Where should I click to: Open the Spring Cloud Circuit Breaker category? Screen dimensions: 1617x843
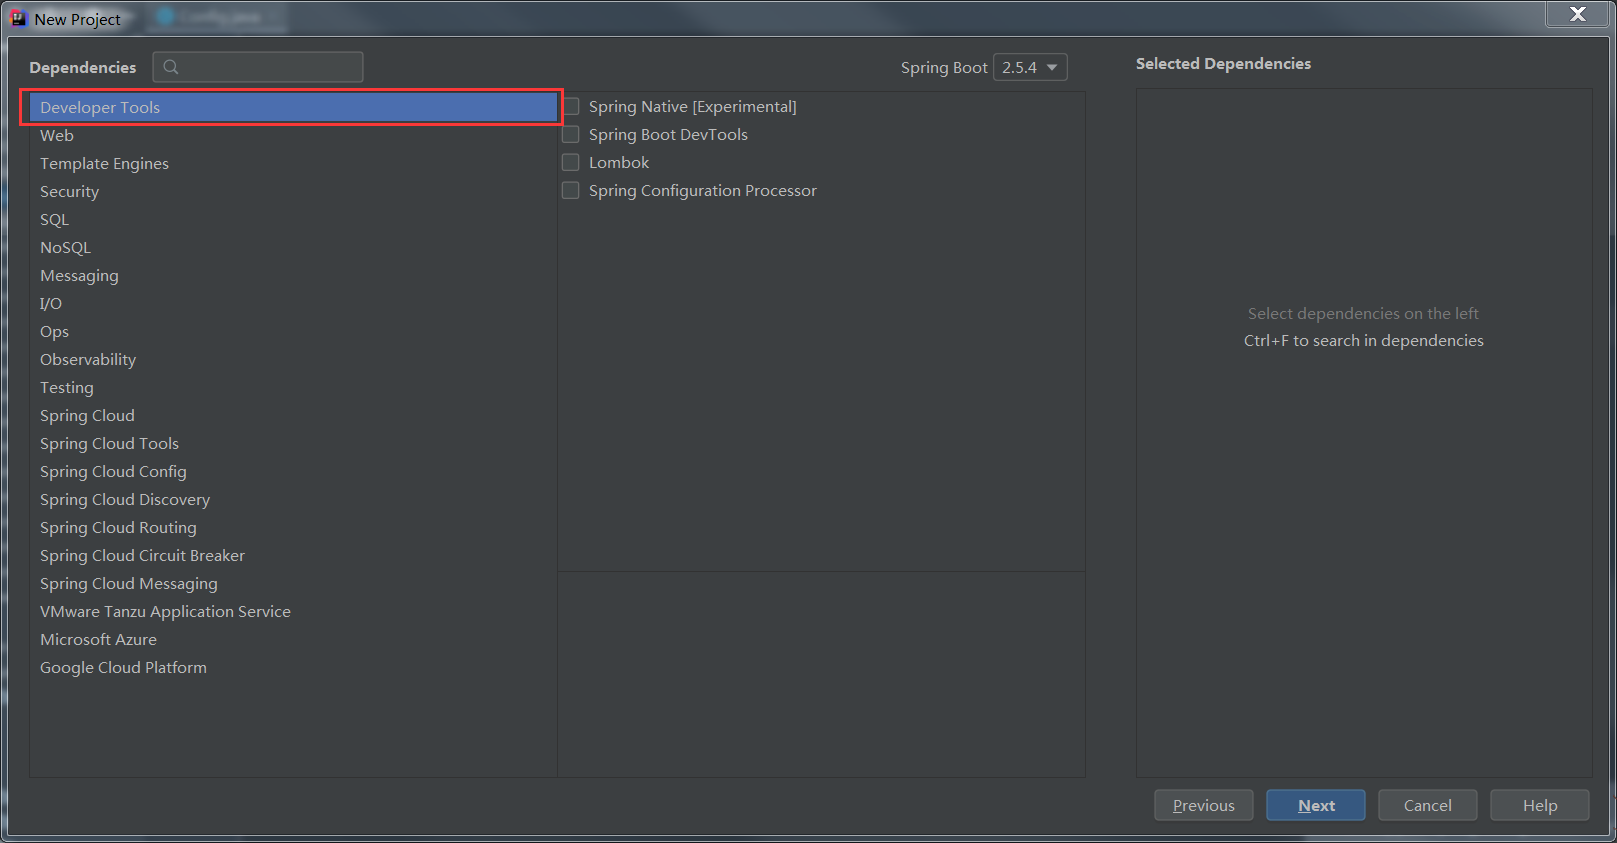pos(293,555)
